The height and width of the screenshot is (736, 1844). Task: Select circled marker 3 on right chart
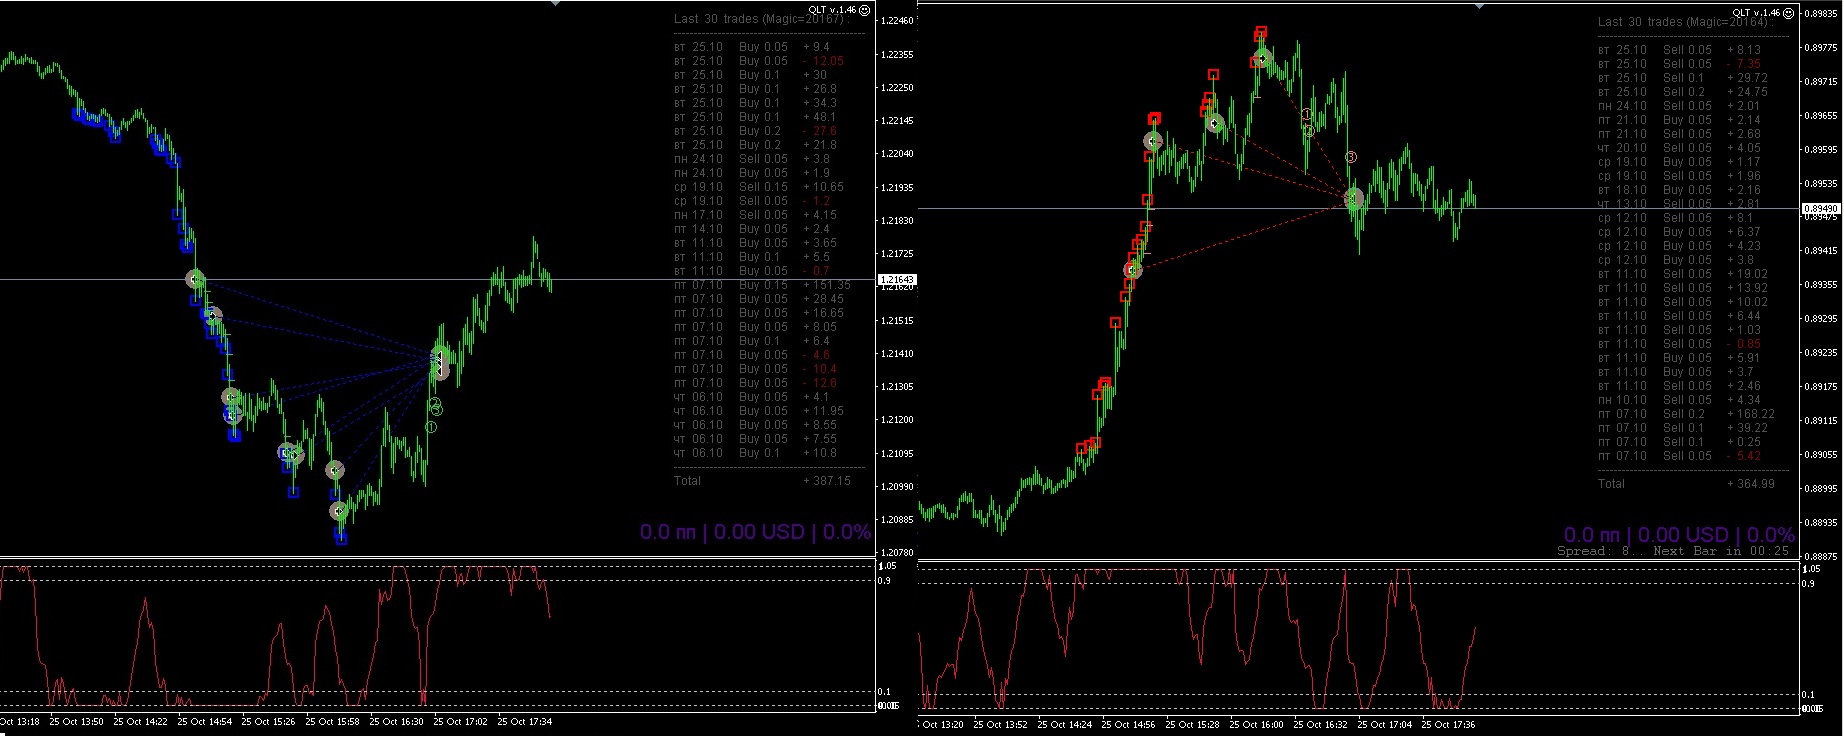click(x=1351, y=157)
